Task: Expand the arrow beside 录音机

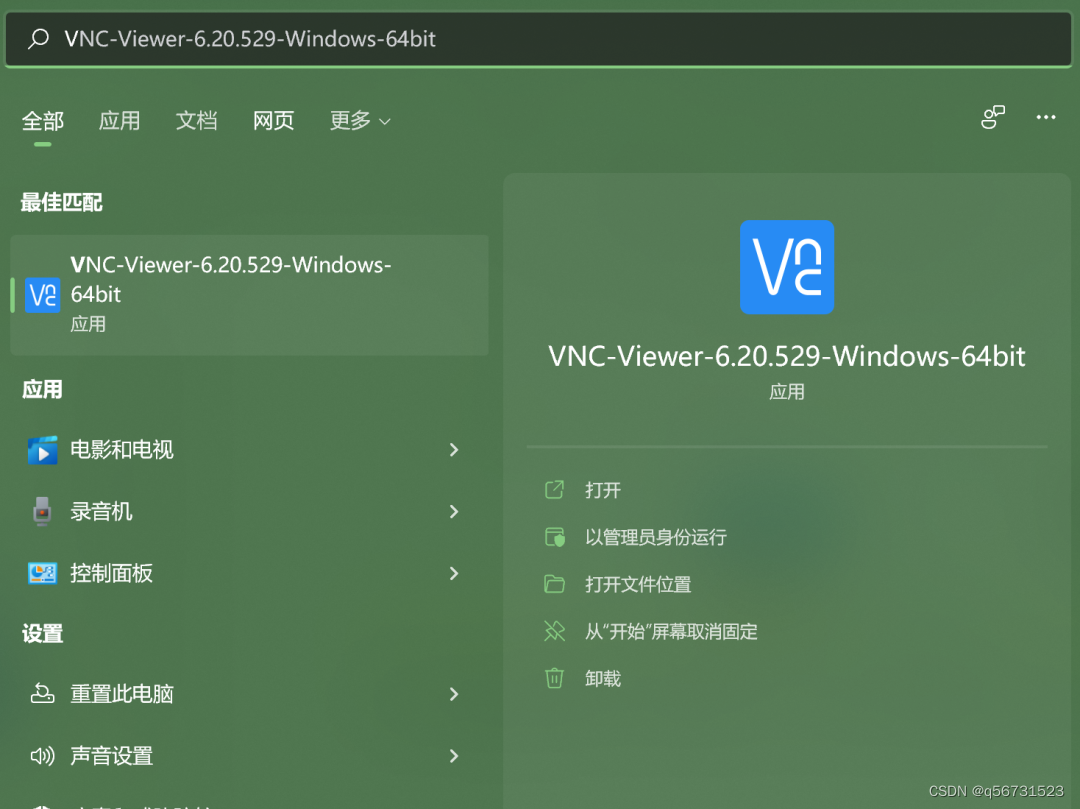Action: pos(454,512)
